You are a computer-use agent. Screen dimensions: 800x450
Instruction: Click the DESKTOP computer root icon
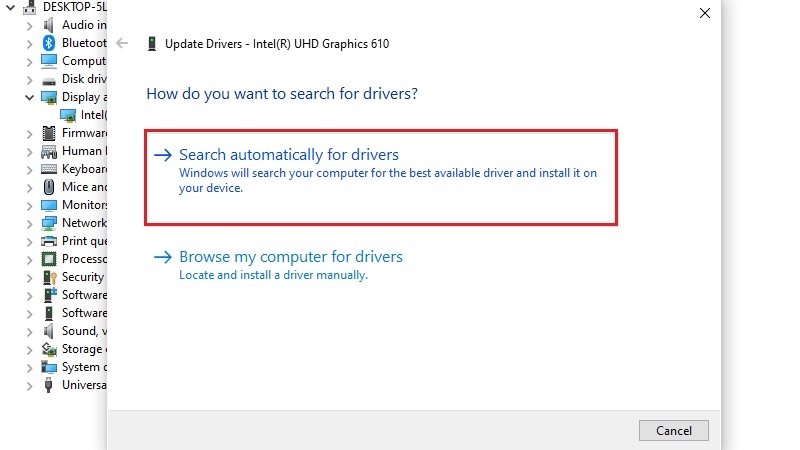pos(30,7)
